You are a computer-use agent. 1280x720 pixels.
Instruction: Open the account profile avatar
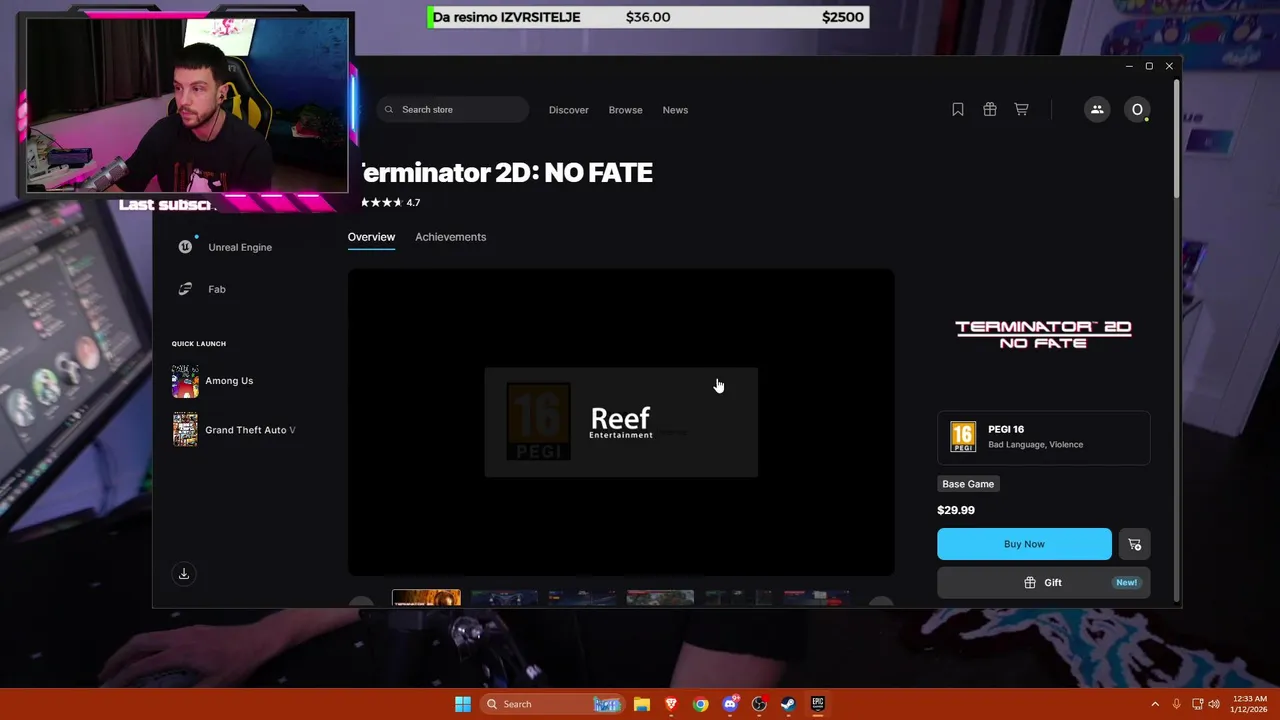point(1137,110)
